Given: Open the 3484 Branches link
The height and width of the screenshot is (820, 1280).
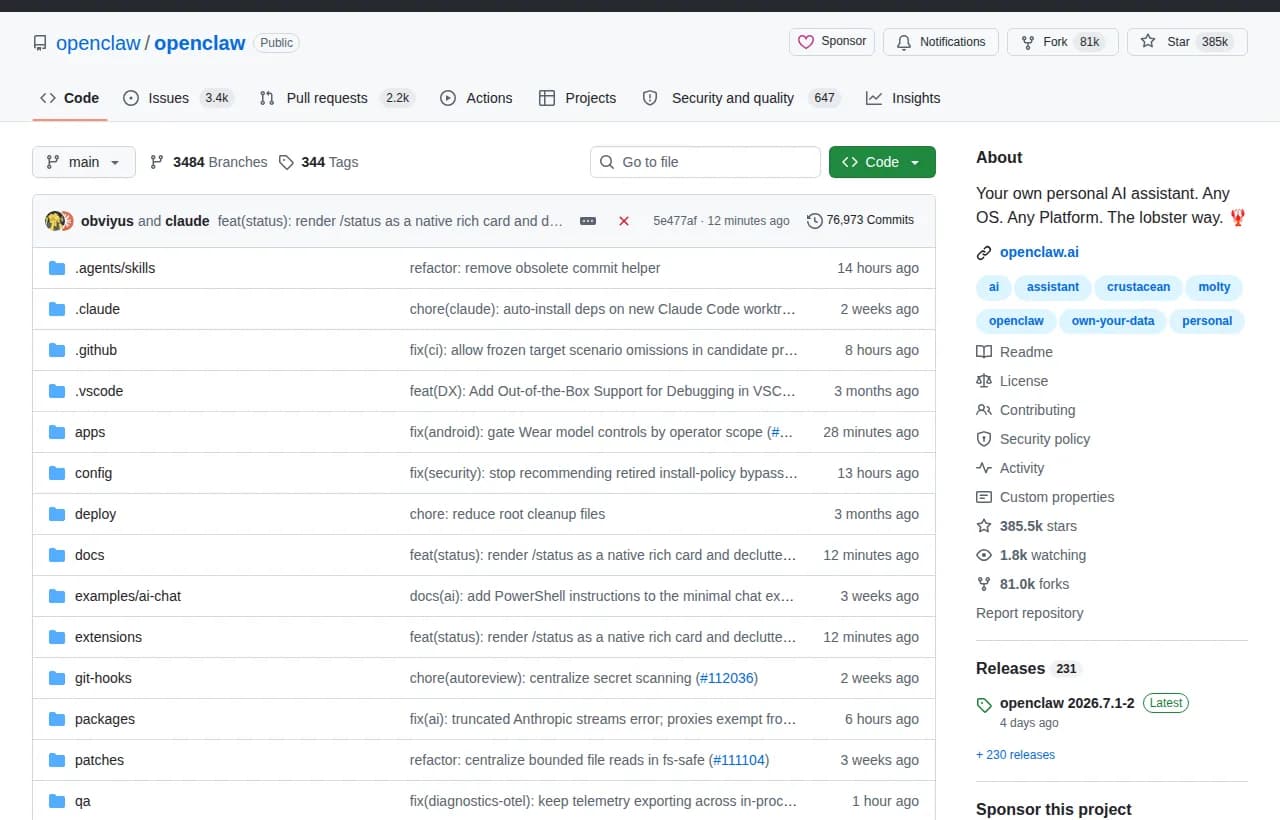Looking at the screenshot, I should [x=209, y=162].
